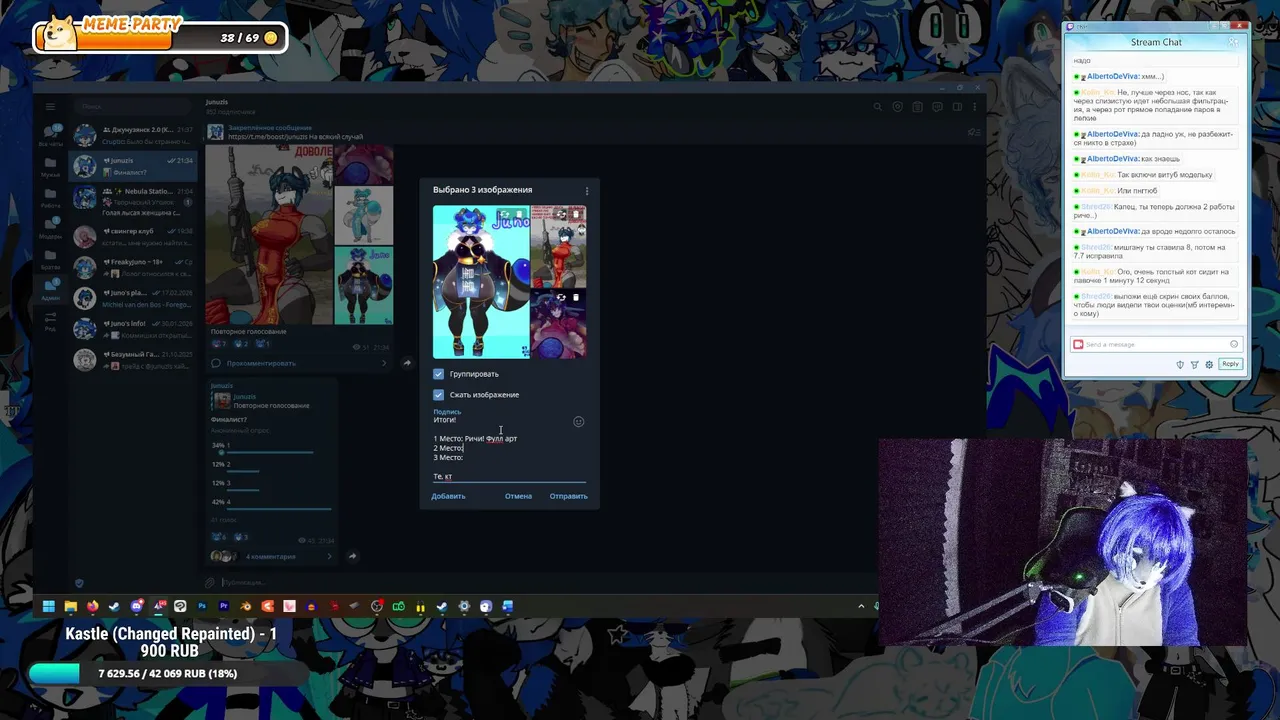Open Premiere Pro from taskbar
Screen dimensions: 1280x720
coord(224,606)
